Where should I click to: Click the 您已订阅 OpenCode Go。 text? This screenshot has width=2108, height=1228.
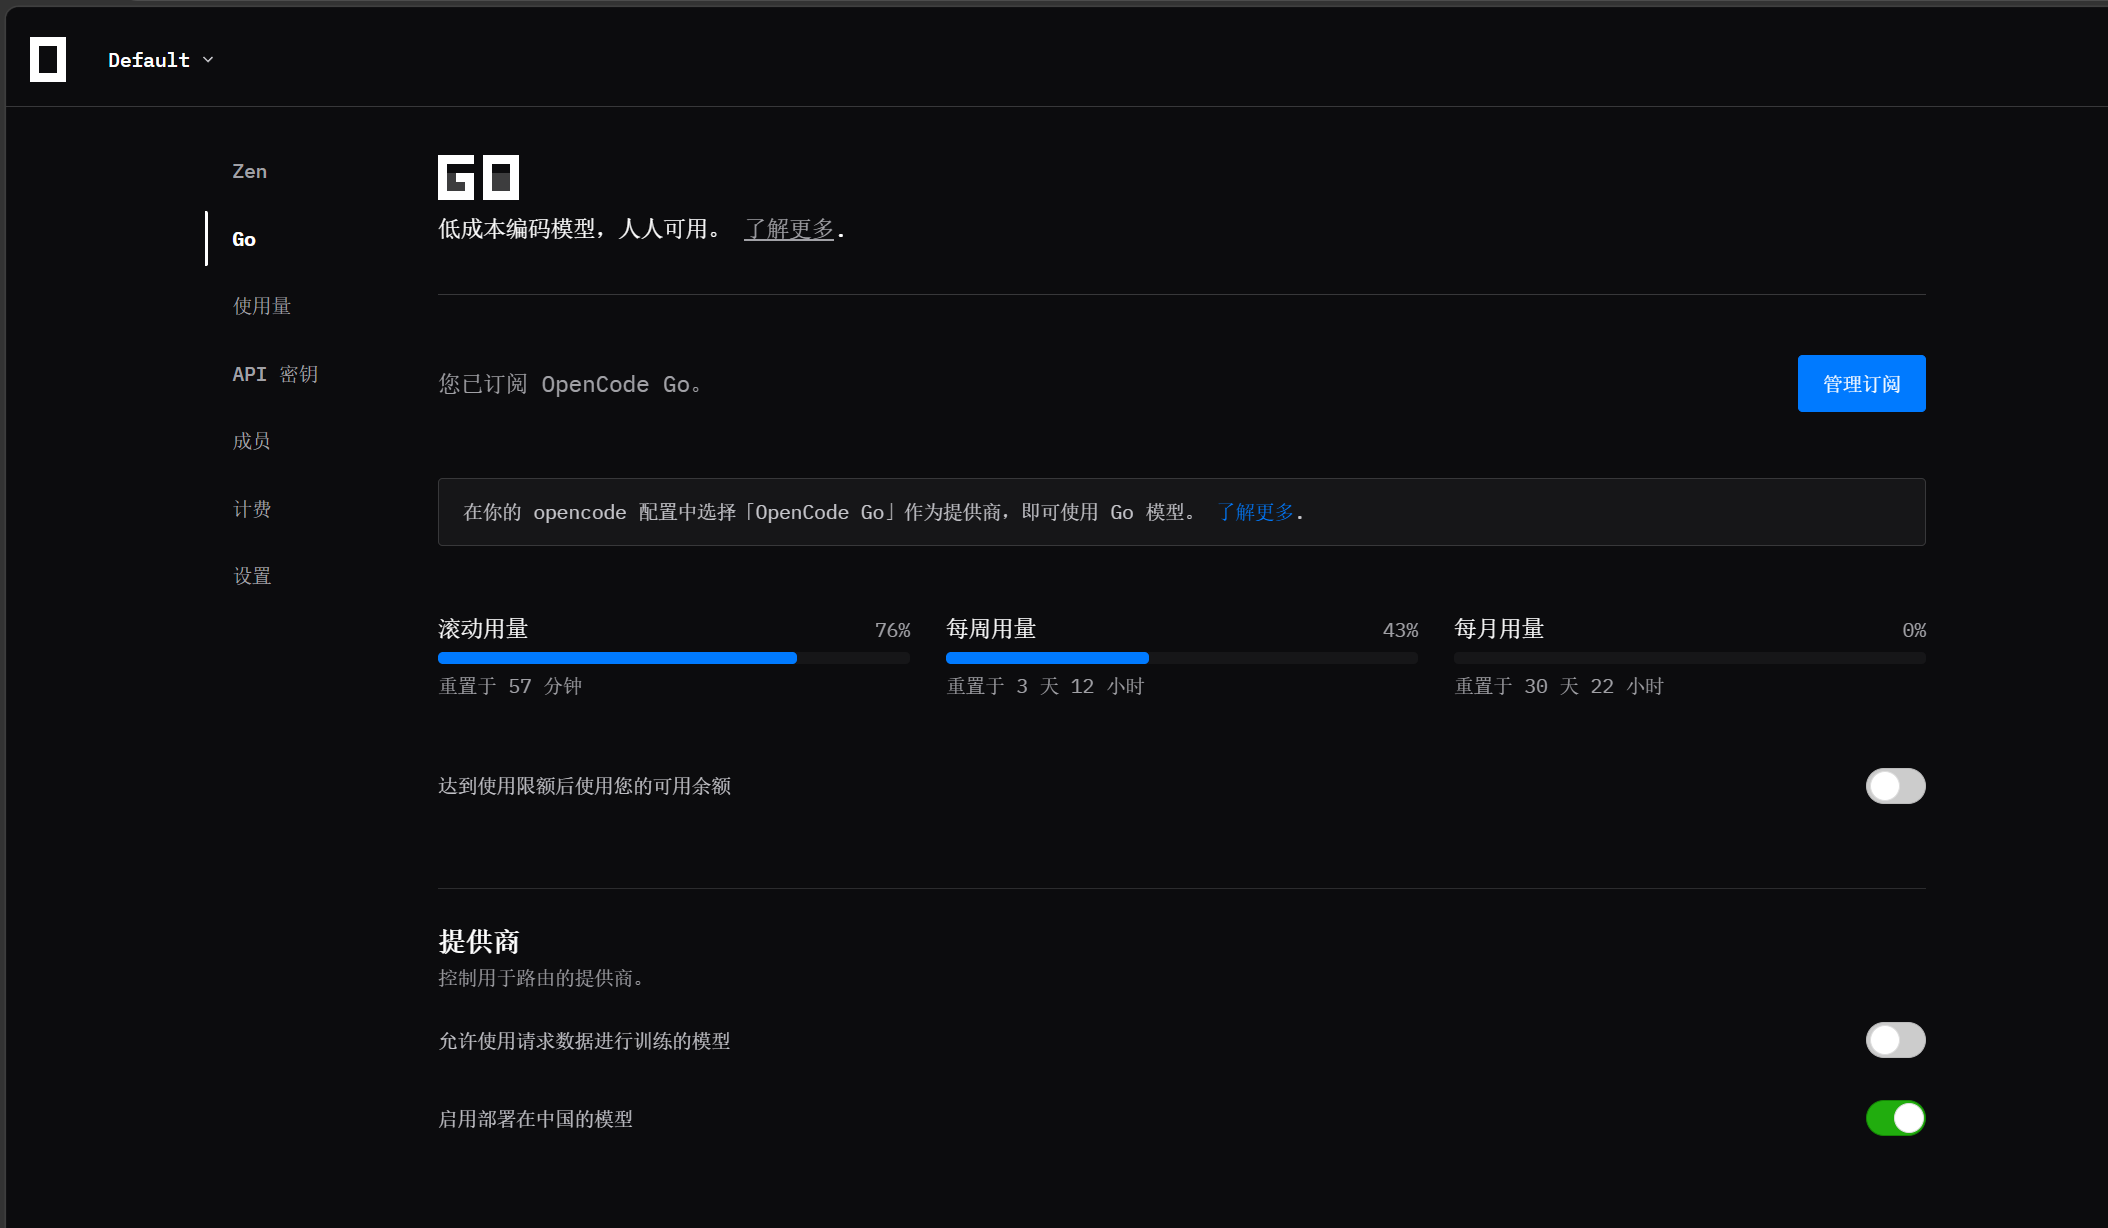tap(570, 384)
